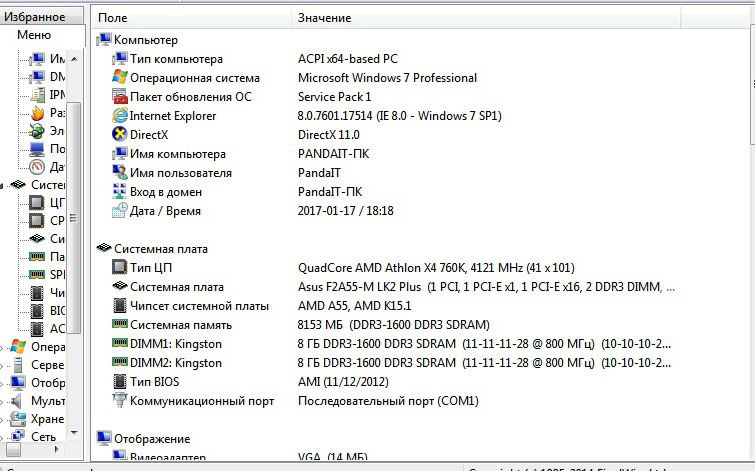The height and width of the screenshot is (471, 755).
Task: Click the Windows flag icon beside Операционная система
Action: coord(119,78)
